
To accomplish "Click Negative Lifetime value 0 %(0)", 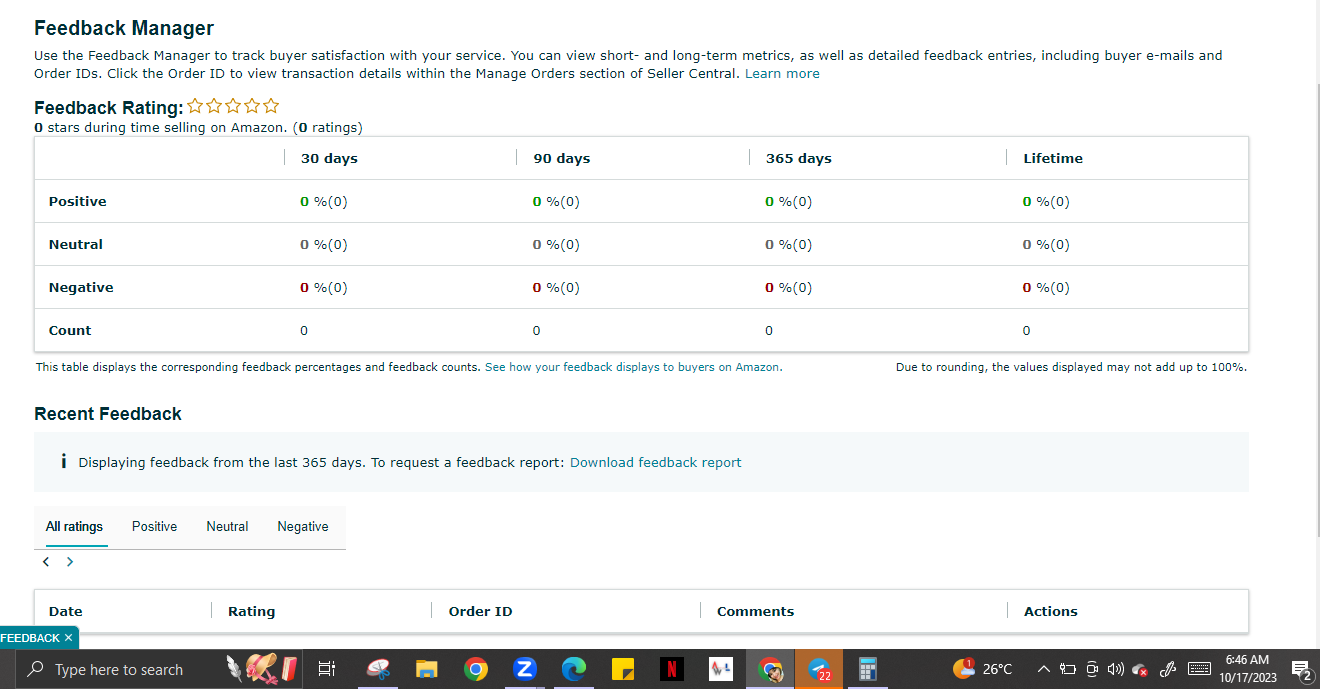I will click(1046, 287).
